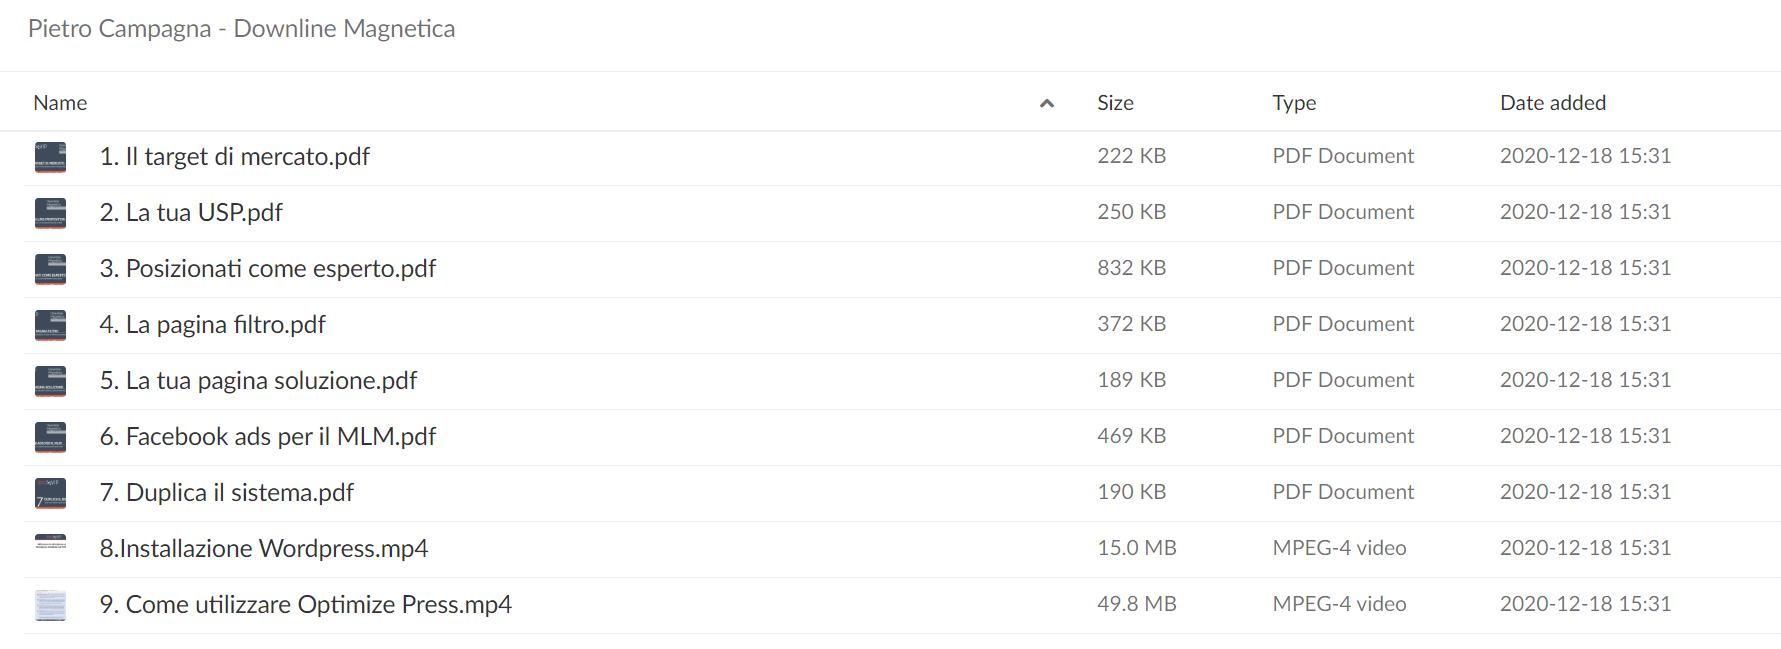
Task: Toggle sort order with the Name column arrow
Action: 1047,103
